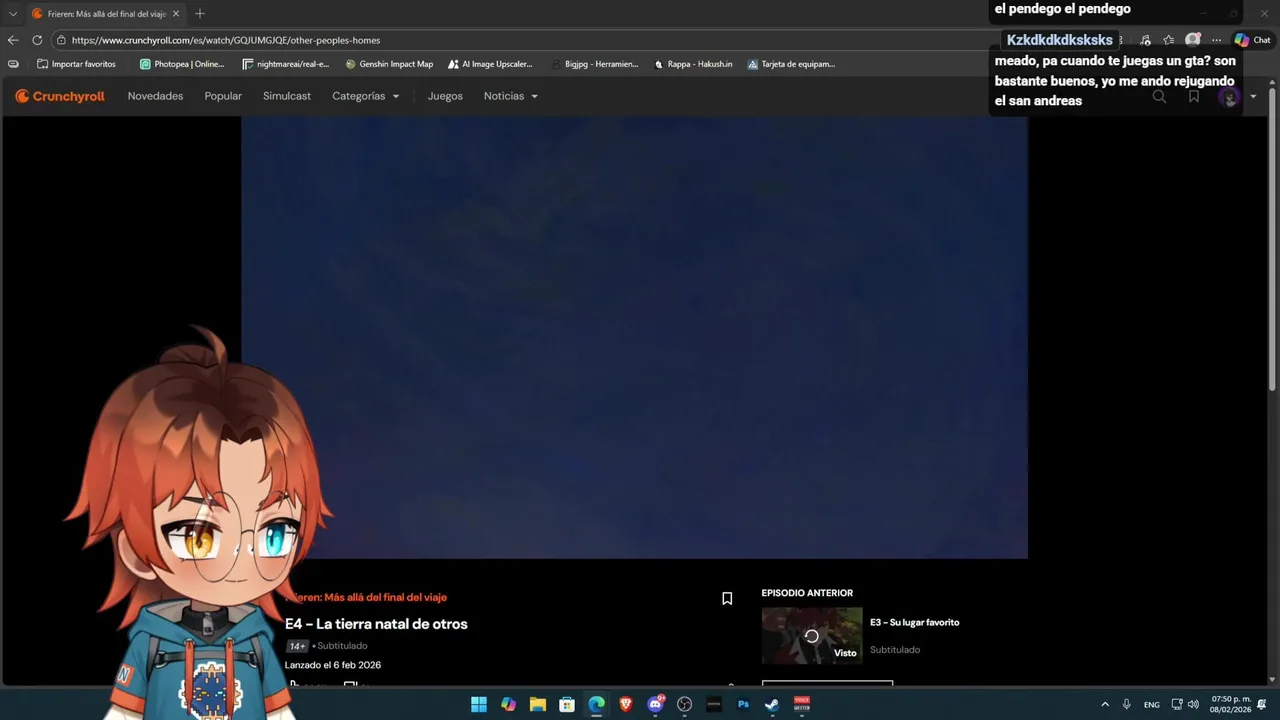The width and height of the screenshot is (1280, 720).
Task: View site information lock icon
Action: (x=61, y=40)
